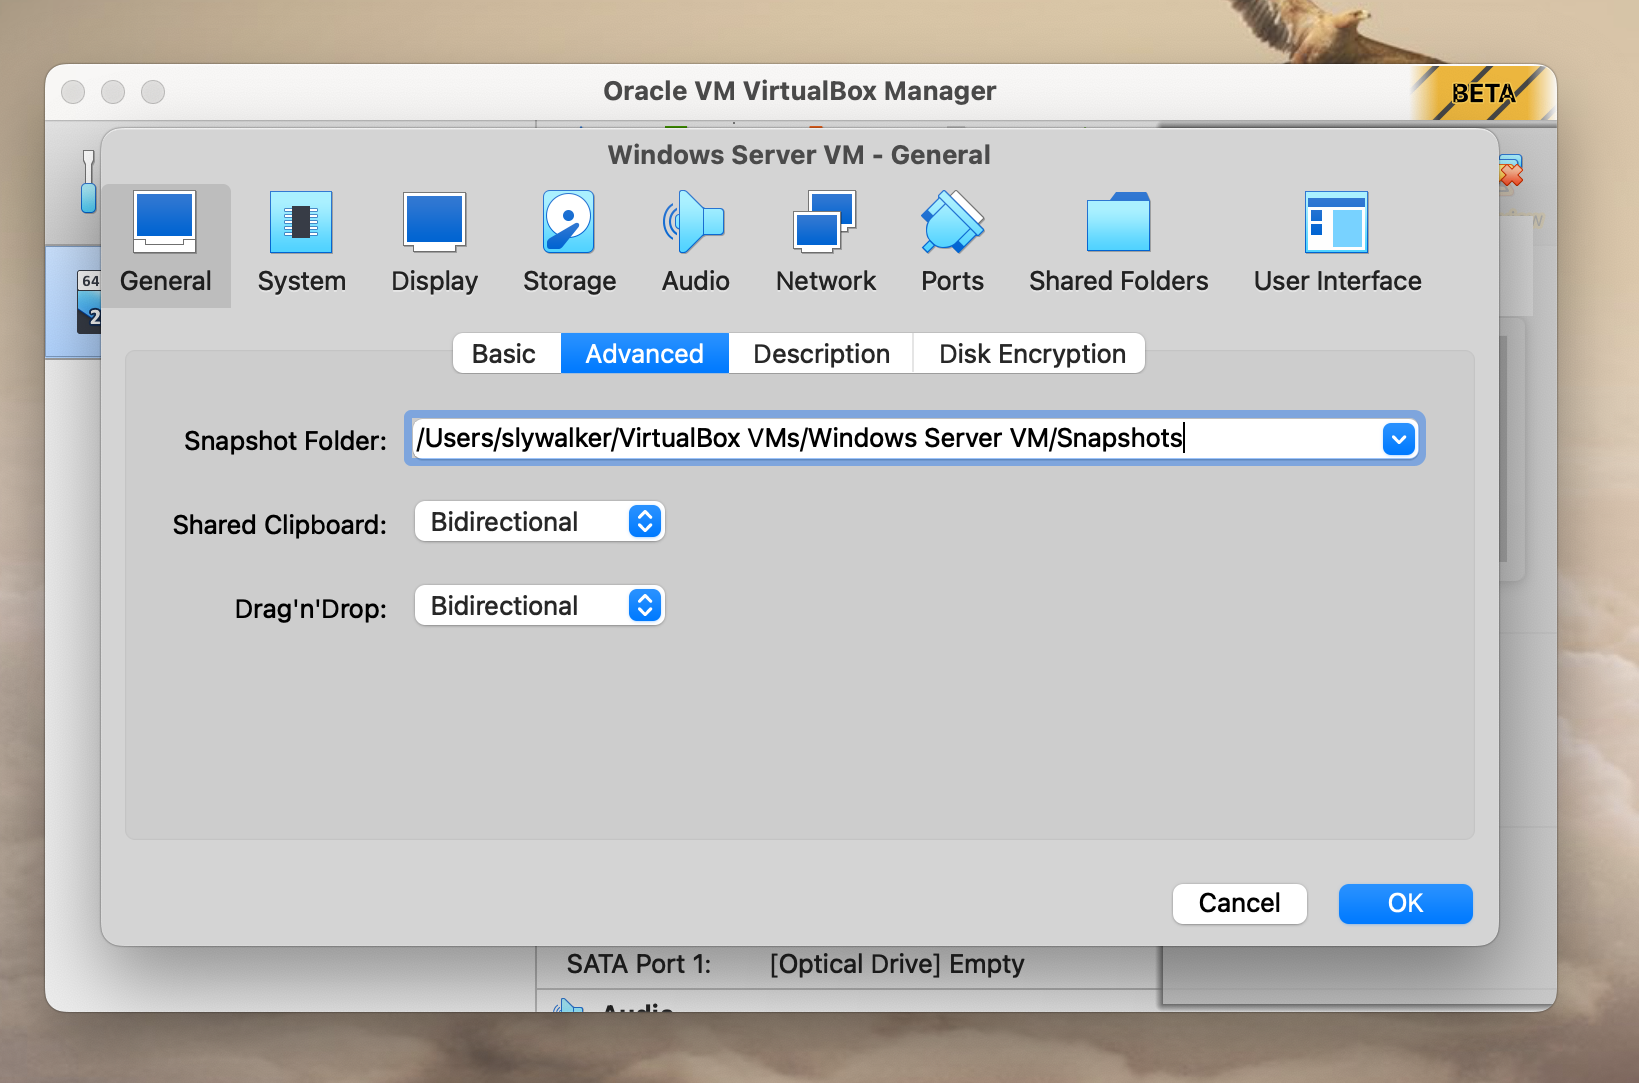Viewport: 1639px width, 1083px height.
Task: Open the Shared Folders settings category
Action: pyautogui.click(x=1118, y=245)
